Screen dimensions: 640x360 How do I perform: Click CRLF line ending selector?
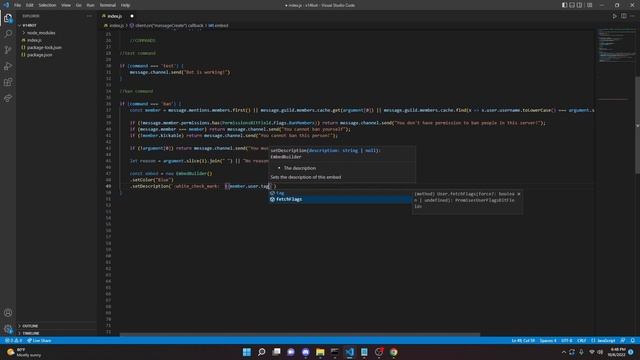[x=581, y=340]
